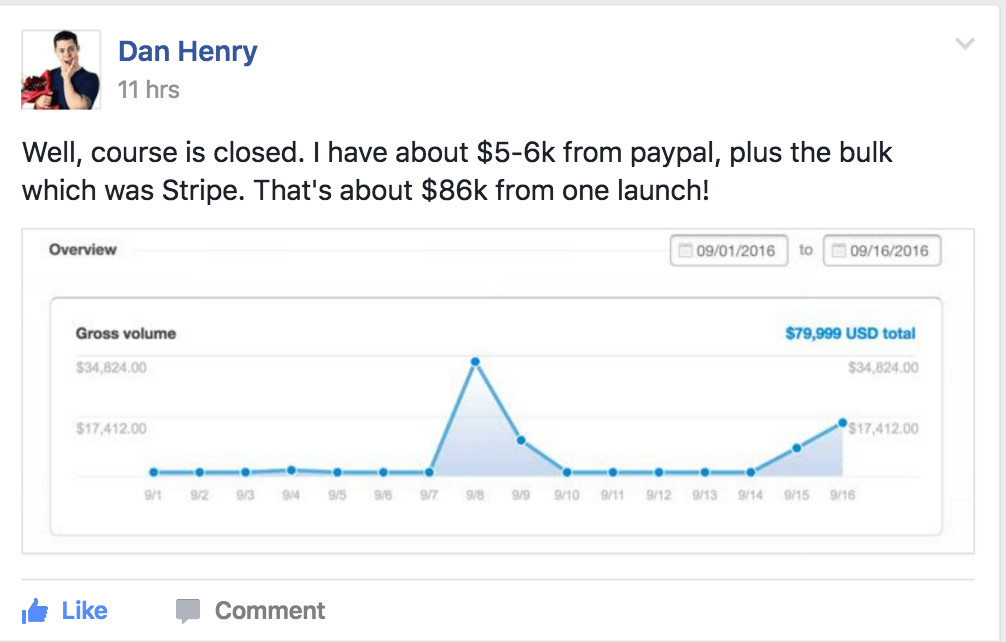Screen dimensions: 1006x642
Task: Open the Dan Henry profile name link
Action: point(187,51)
